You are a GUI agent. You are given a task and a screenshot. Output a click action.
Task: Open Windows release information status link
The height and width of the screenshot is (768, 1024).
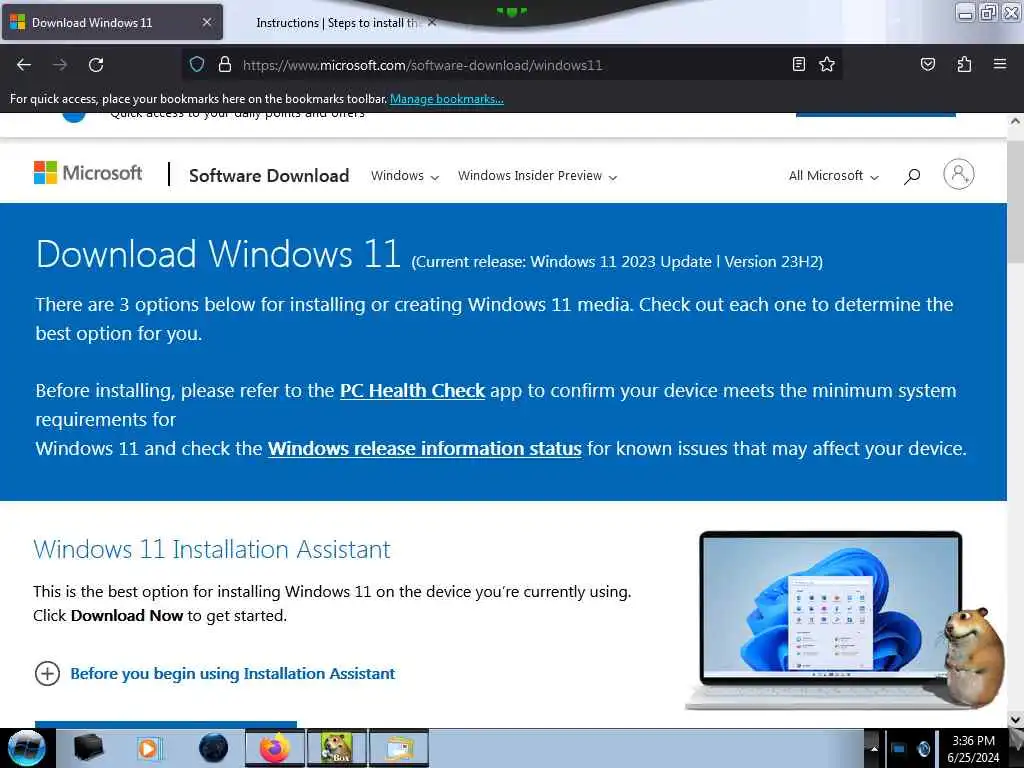[424, 449]
